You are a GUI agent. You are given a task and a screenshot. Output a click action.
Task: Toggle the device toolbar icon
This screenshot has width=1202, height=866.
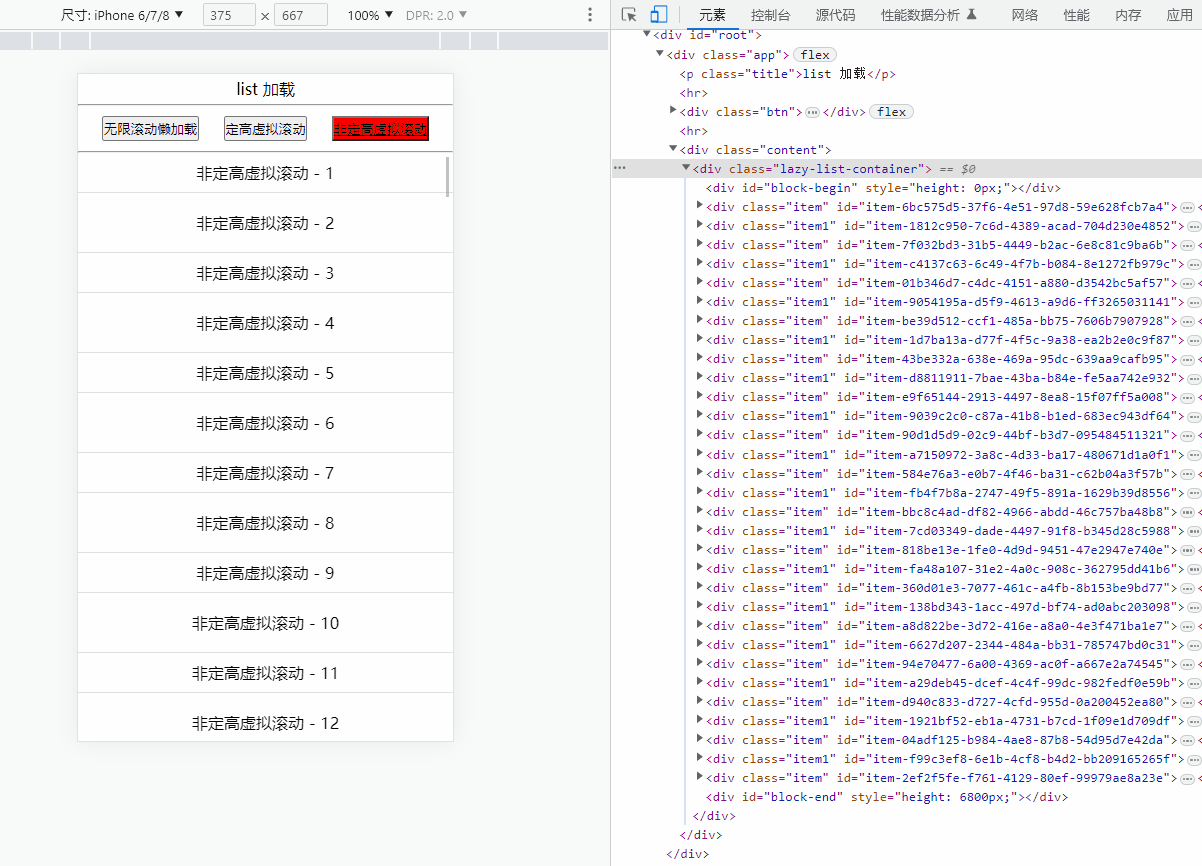pos(658,15)
